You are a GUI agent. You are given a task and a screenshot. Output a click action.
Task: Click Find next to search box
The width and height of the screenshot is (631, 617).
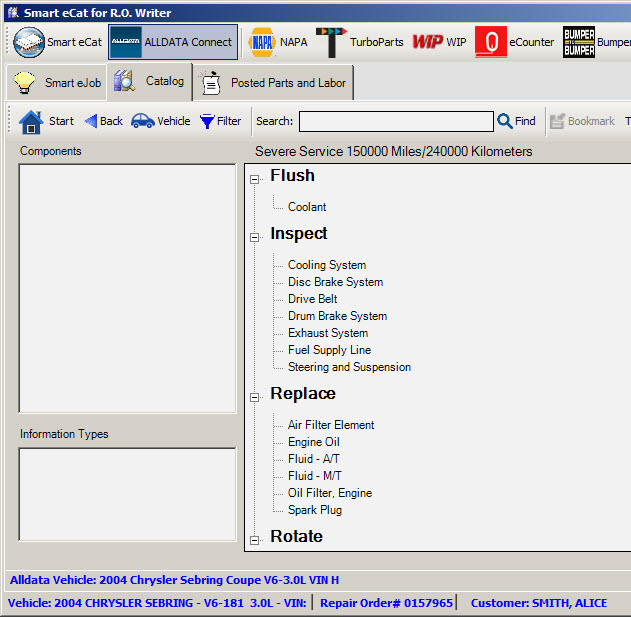pyautogui.click(x=516, y=121)
